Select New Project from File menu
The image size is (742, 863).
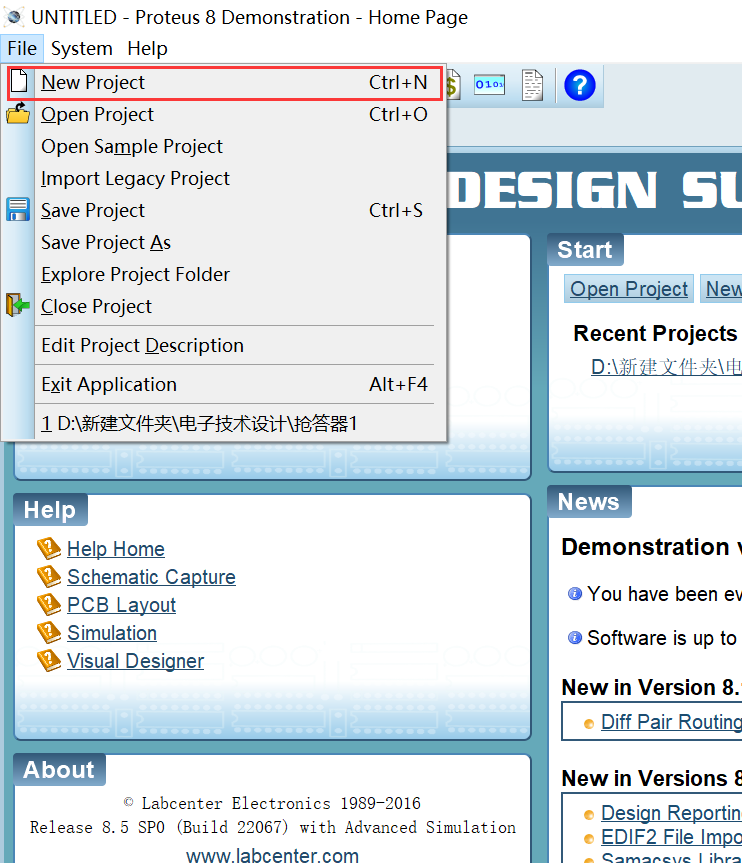pos(225,83)
